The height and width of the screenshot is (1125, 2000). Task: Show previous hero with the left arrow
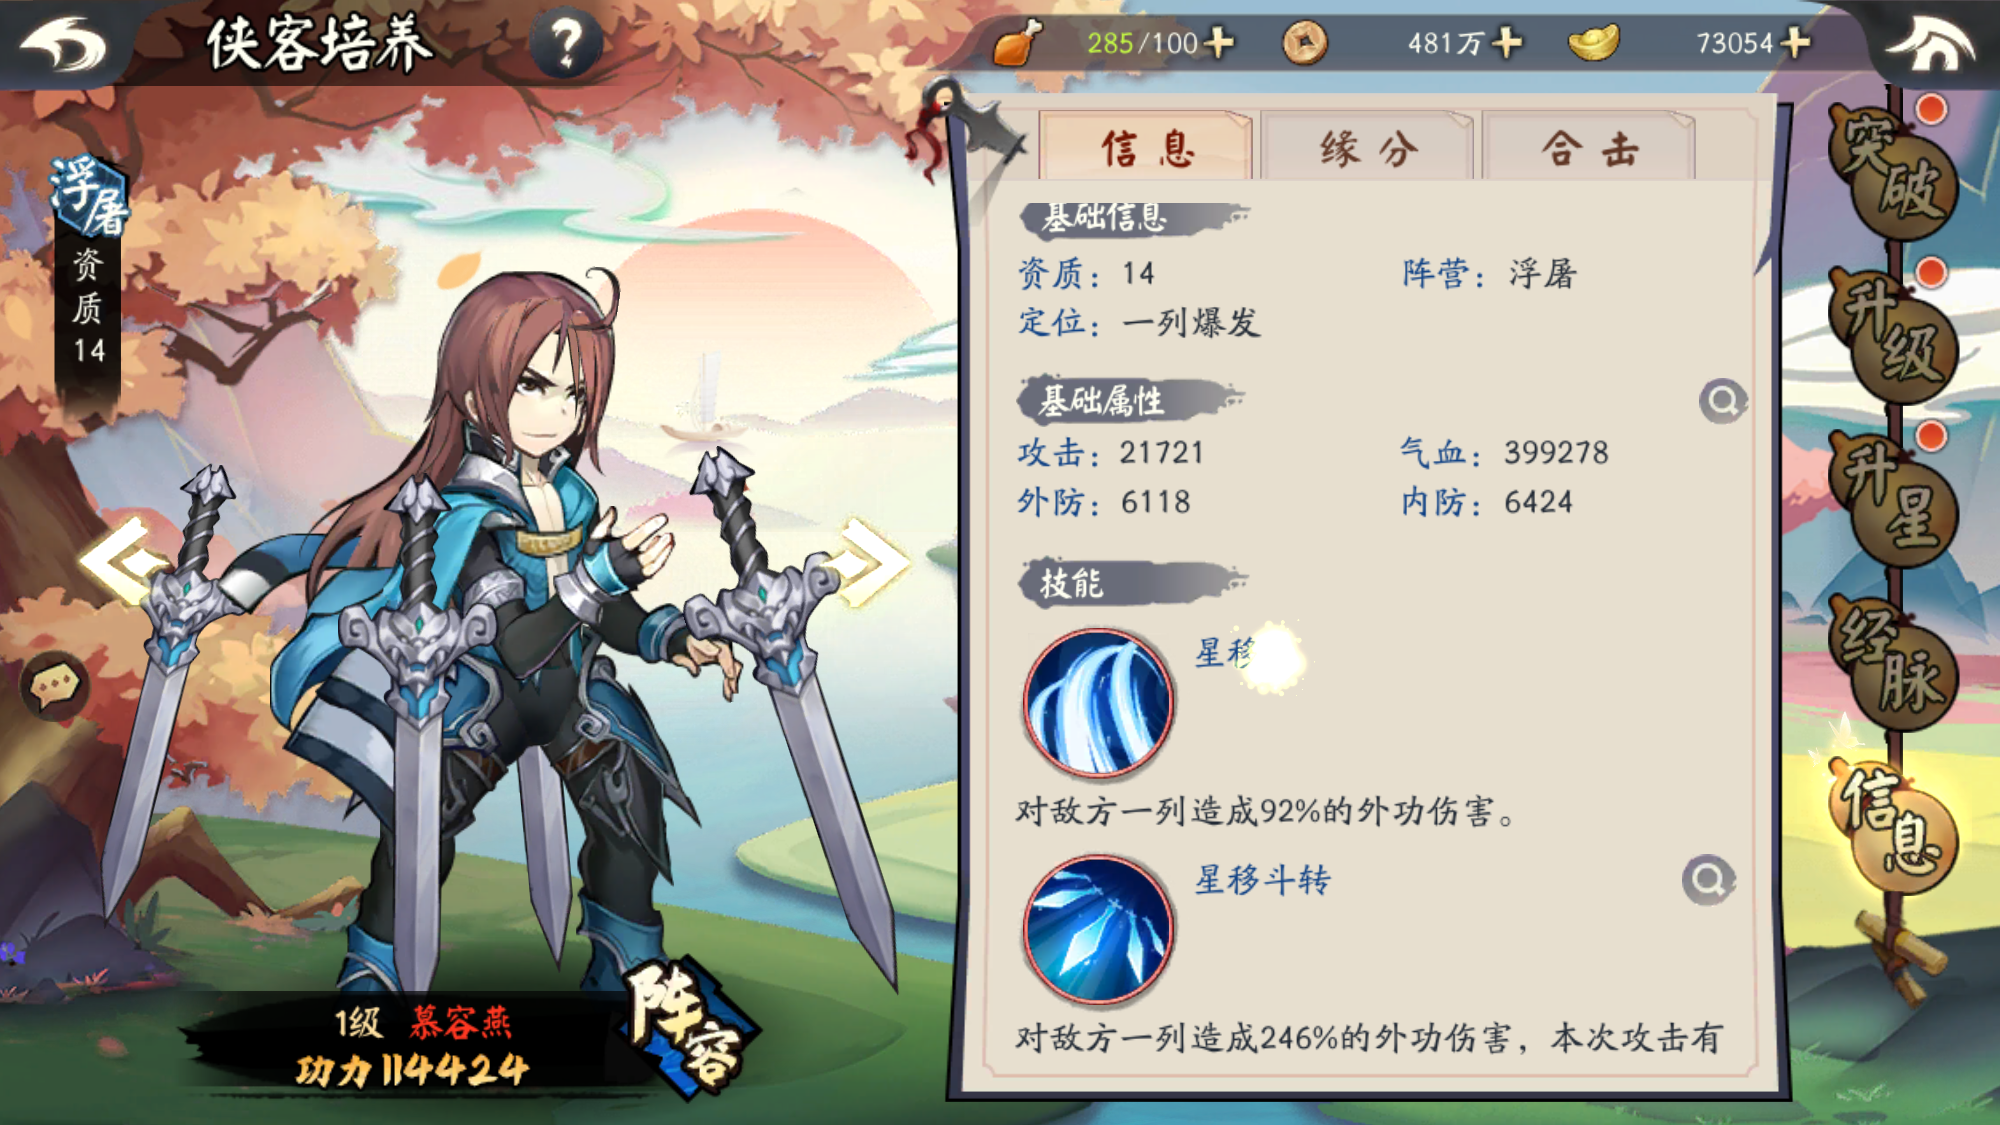(120, 562)
